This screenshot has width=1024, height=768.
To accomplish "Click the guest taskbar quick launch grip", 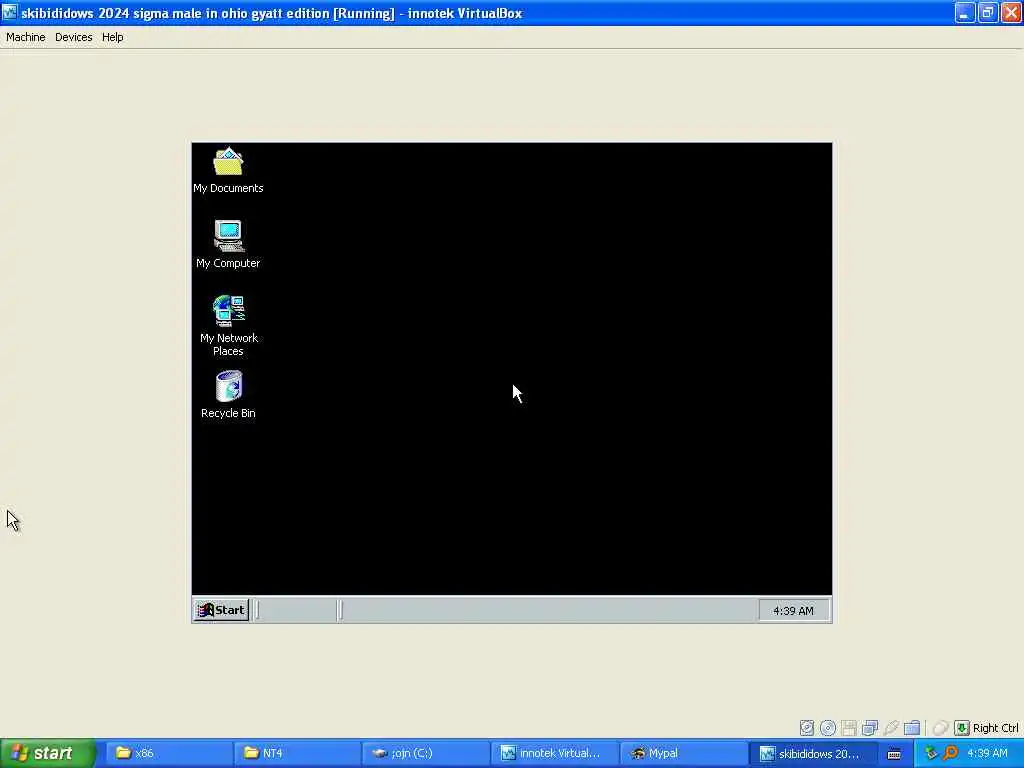I will 257,610.
